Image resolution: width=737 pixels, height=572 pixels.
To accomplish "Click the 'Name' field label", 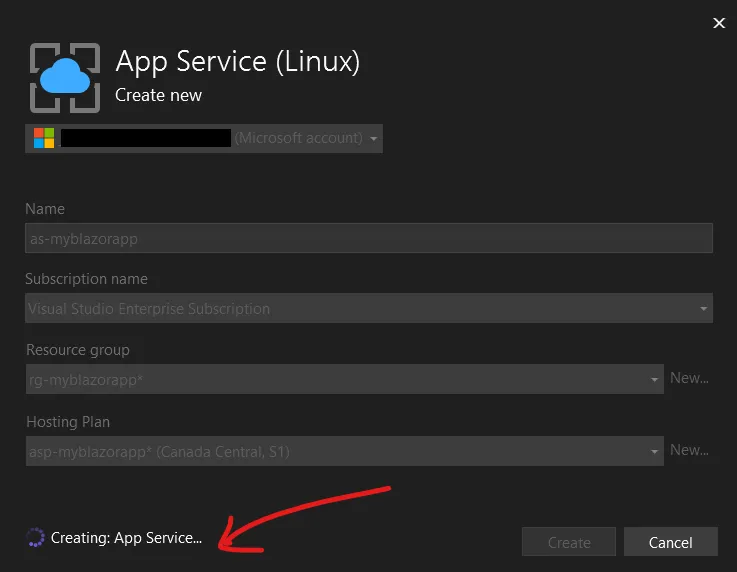I will 45,209.
